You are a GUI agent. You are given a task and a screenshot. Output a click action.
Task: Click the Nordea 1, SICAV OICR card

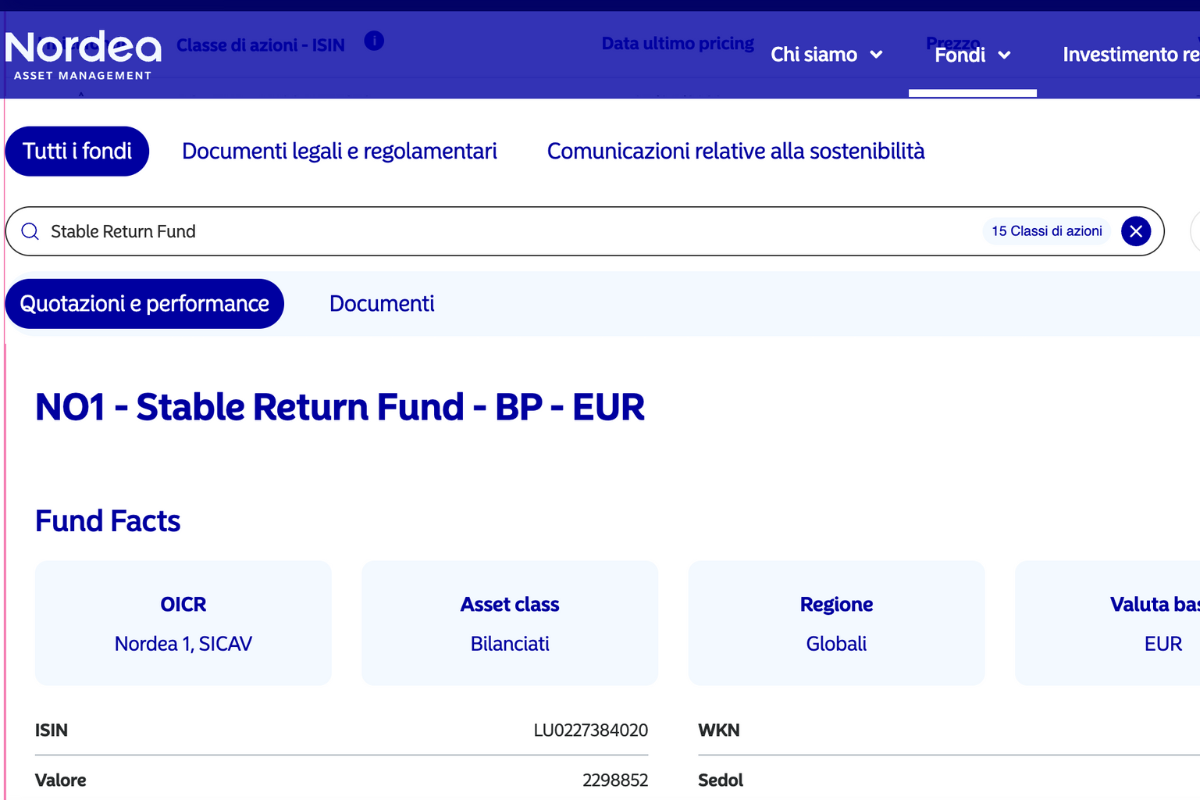pos(183,622)
